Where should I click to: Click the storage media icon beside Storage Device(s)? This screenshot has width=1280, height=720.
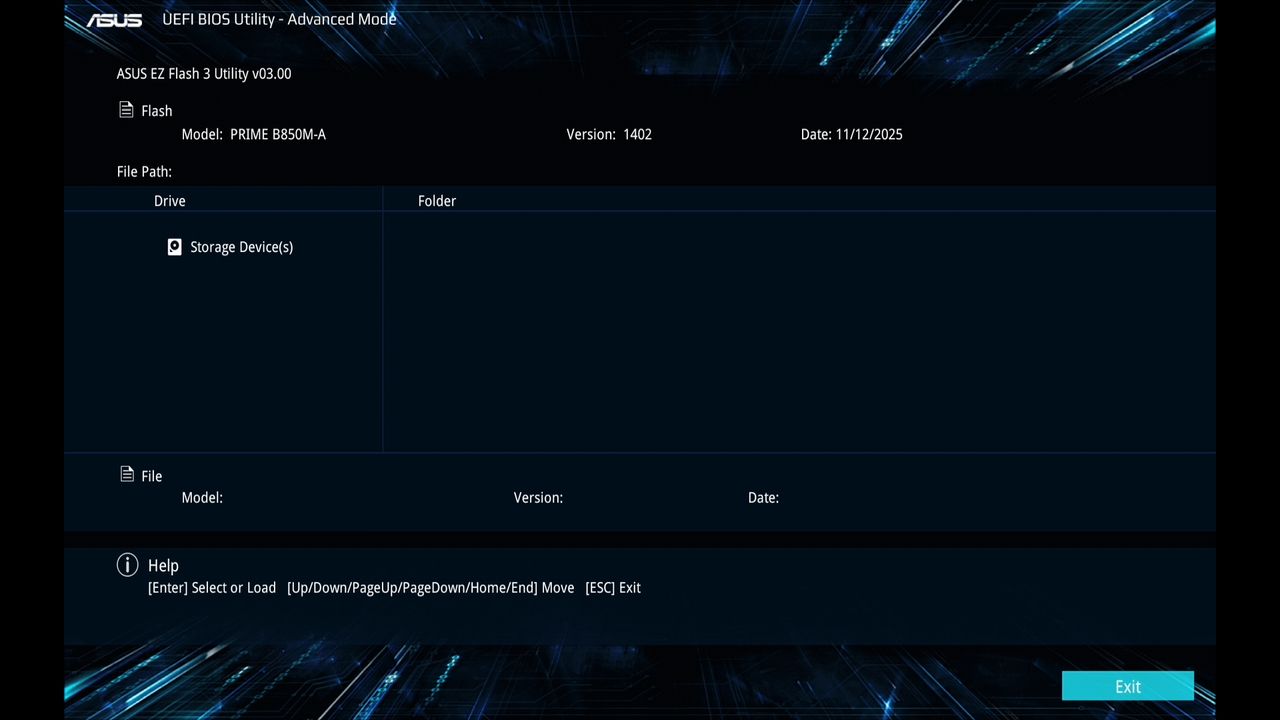174,246
